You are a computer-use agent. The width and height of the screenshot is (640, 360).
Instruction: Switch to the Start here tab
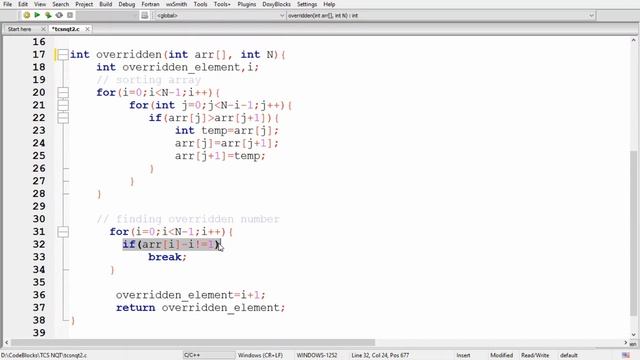pos(20,29)
